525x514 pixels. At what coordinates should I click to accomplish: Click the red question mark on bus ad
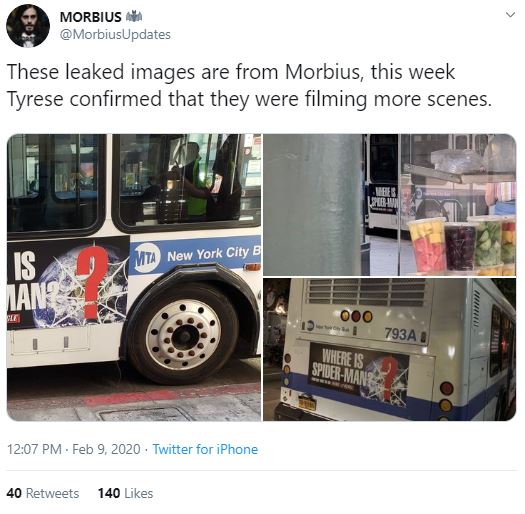[92, 282]
